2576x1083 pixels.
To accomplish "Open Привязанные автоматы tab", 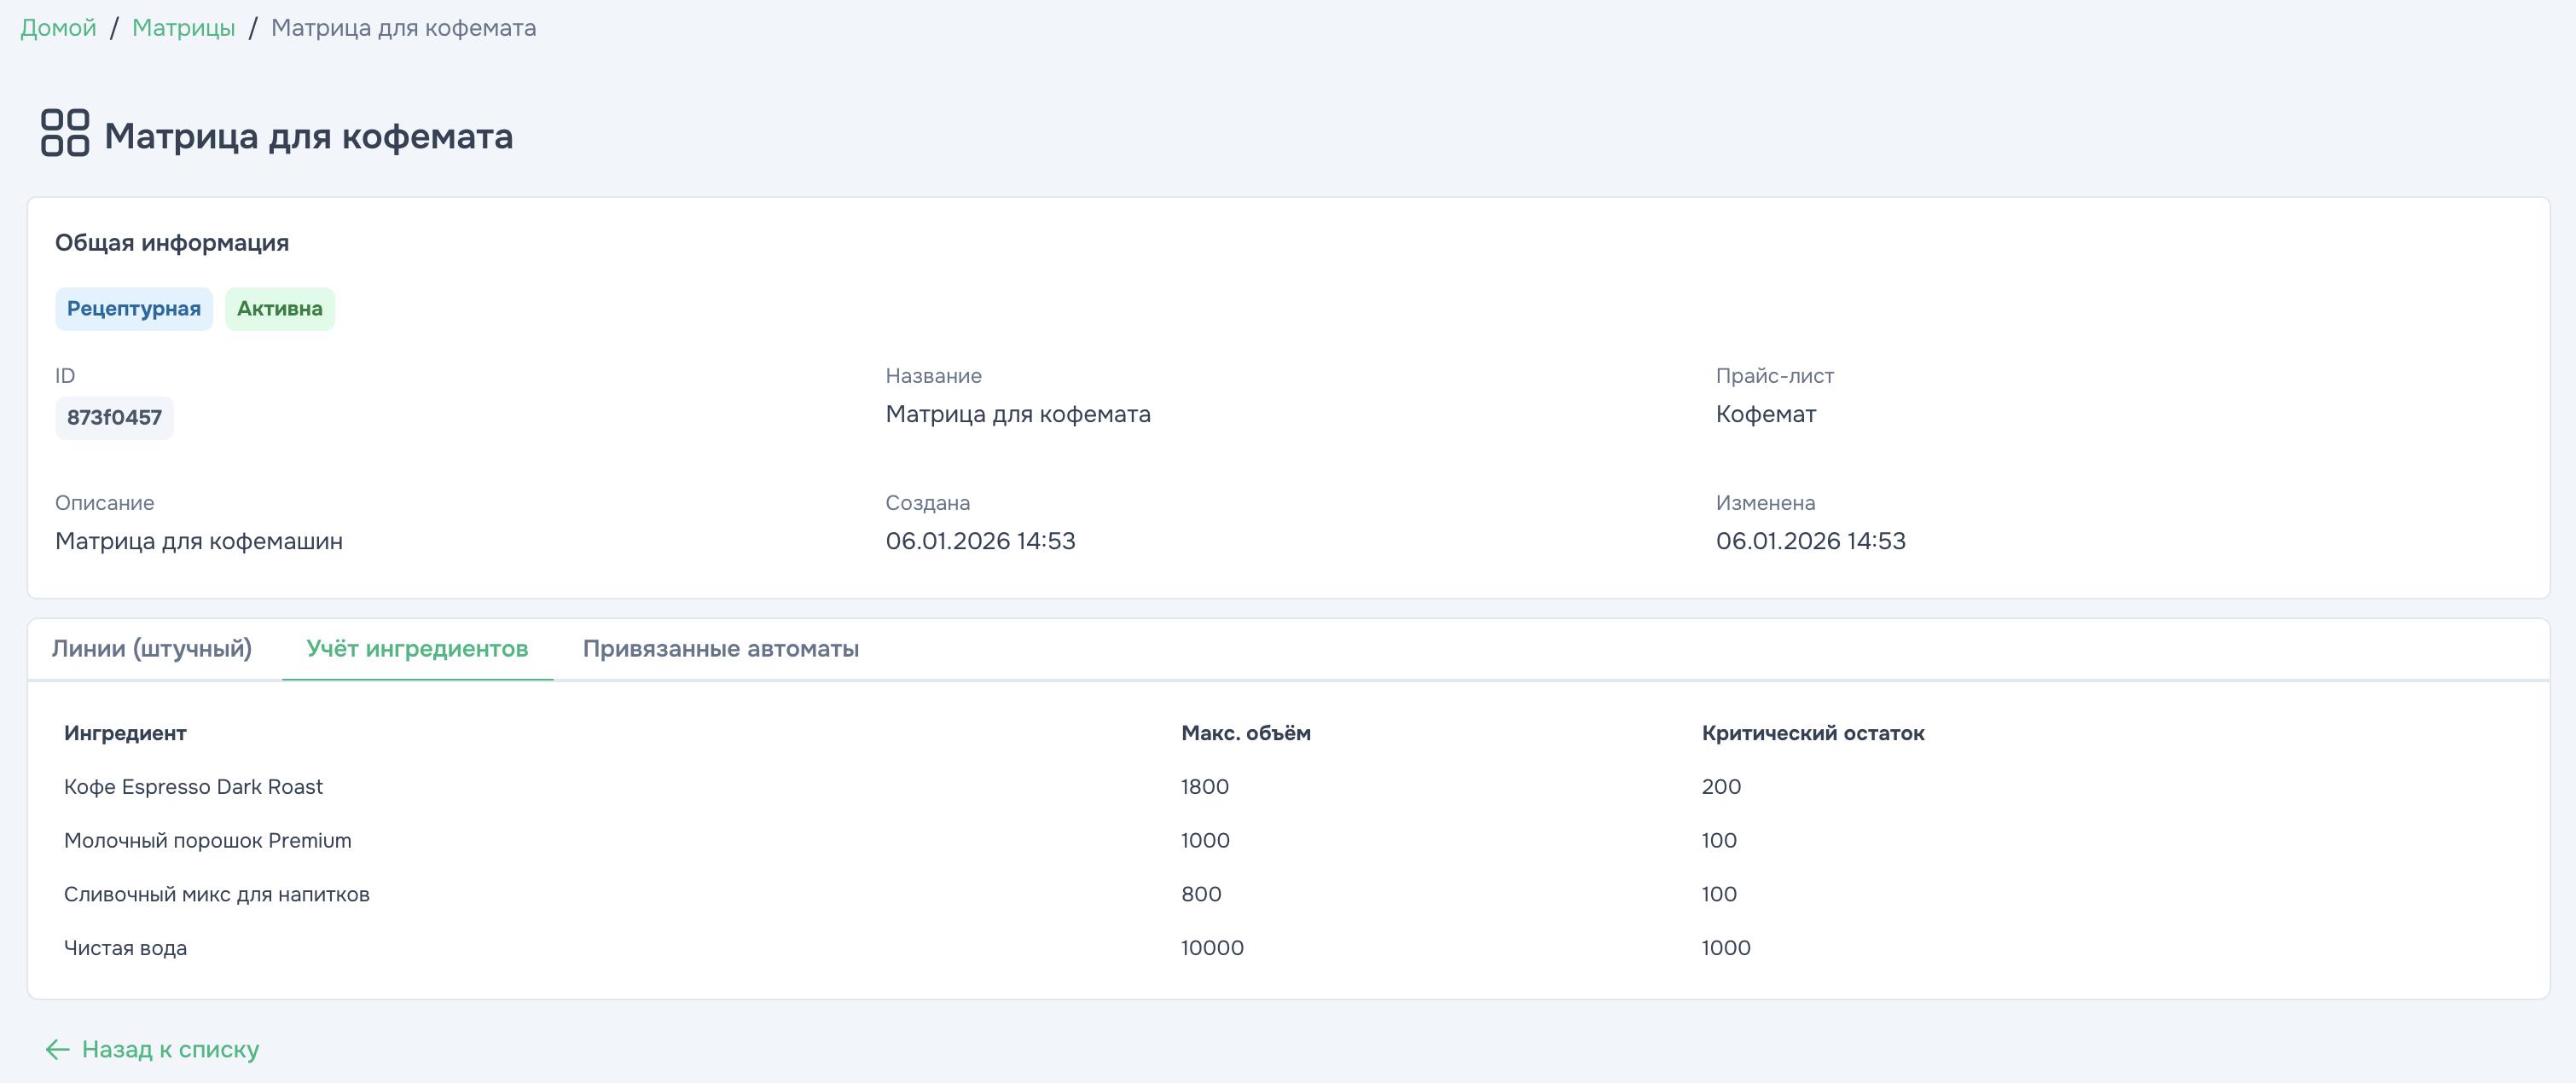I will click(720, 649).
